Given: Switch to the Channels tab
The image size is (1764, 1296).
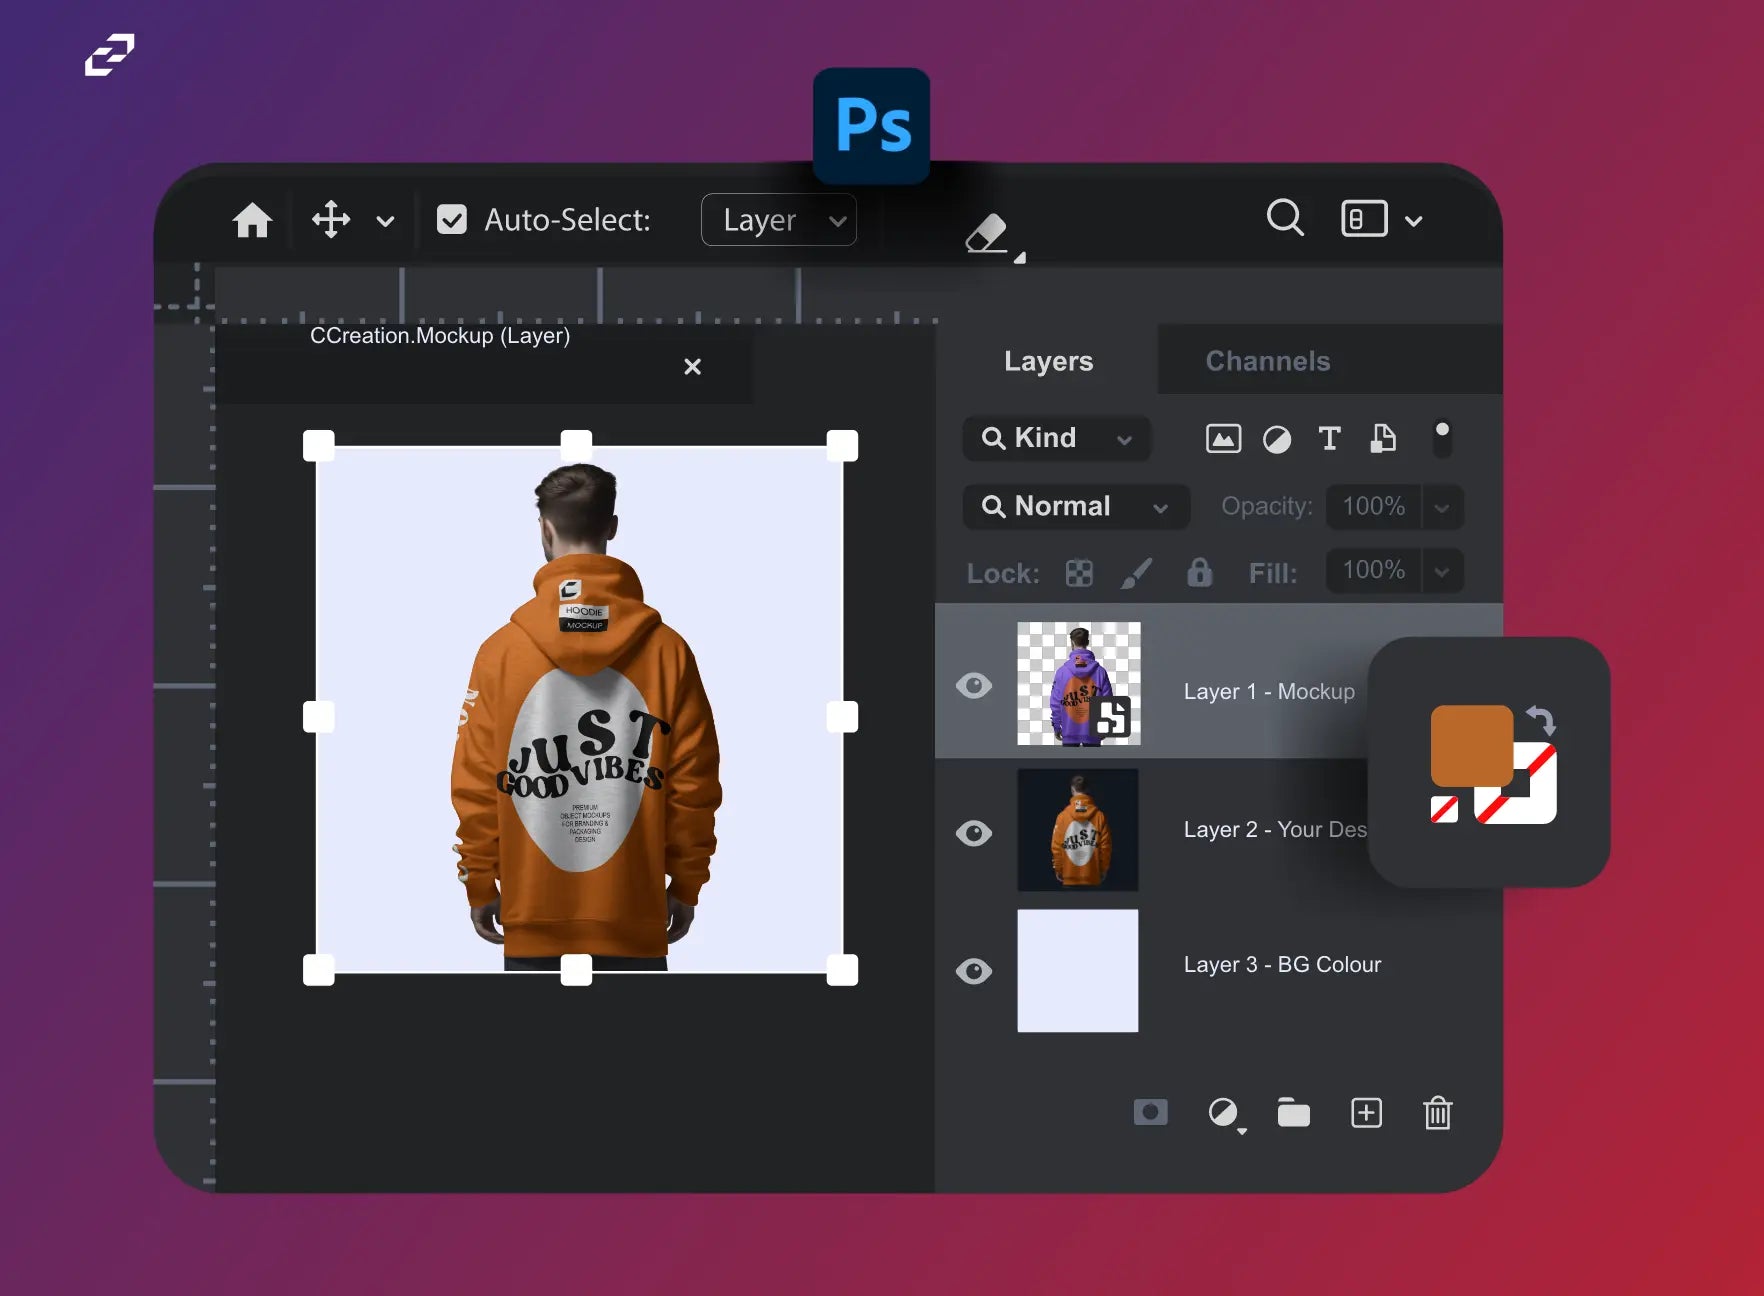Looking at the screenshot, I should click(1267, 361).
